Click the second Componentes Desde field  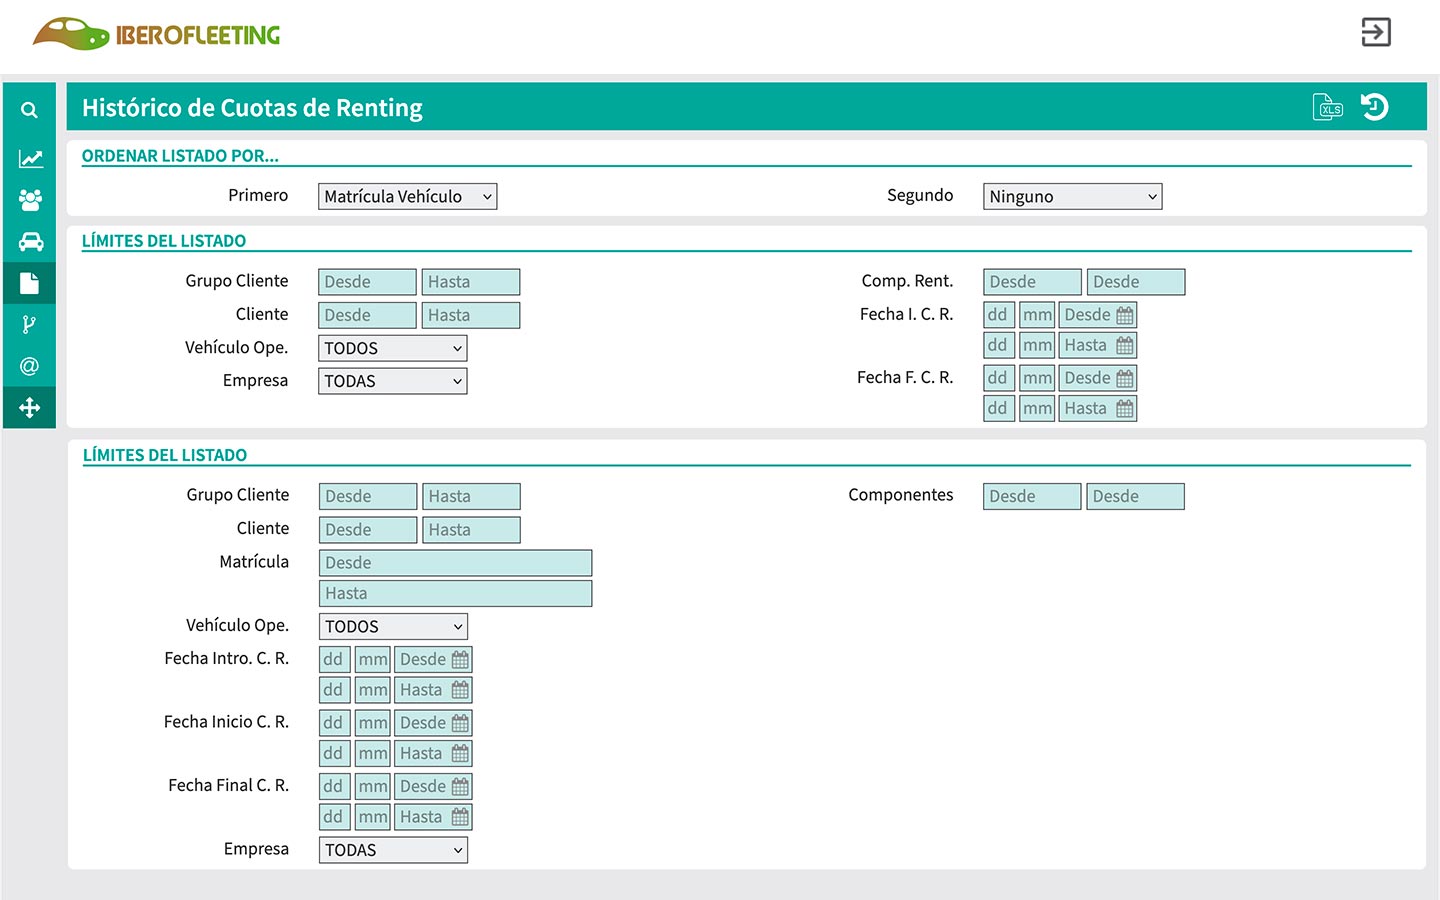coord(1135,496)
